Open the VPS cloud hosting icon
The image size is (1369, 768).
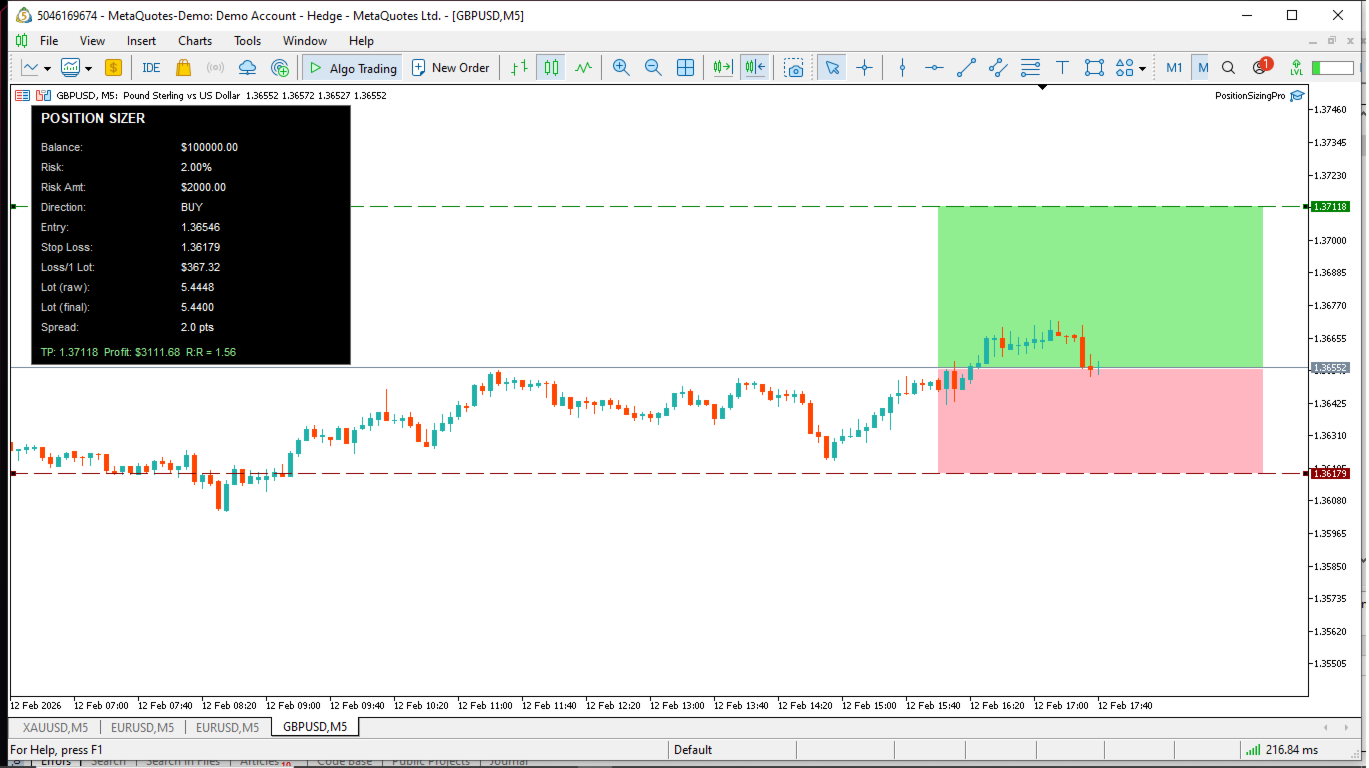tap(248, 68)
